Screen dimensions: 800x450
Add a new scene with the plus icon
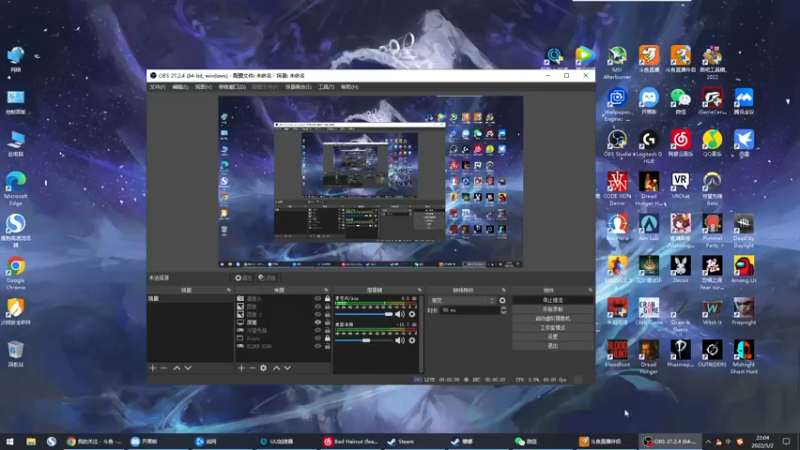pyautogui.click(x=153, y=368)
